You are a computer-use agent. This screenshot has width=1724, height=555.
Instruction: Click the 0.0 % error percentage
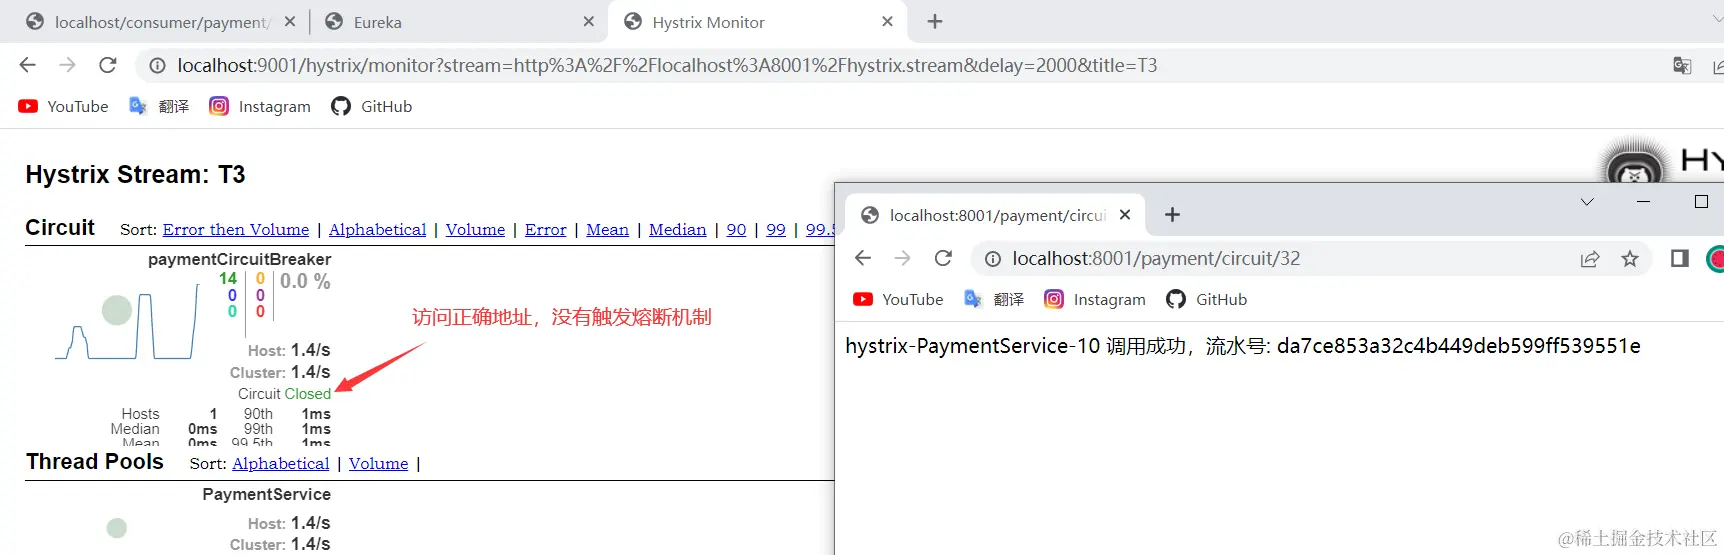[x=305, y=281]
